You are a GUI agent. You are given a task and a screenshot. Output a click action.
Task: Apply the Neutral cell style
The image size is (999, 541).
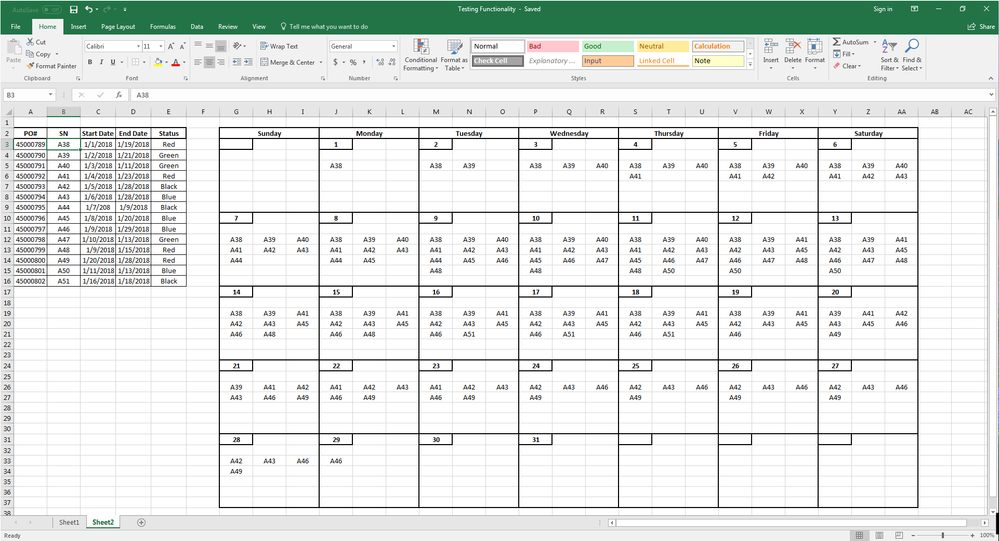tap(663, 47)
